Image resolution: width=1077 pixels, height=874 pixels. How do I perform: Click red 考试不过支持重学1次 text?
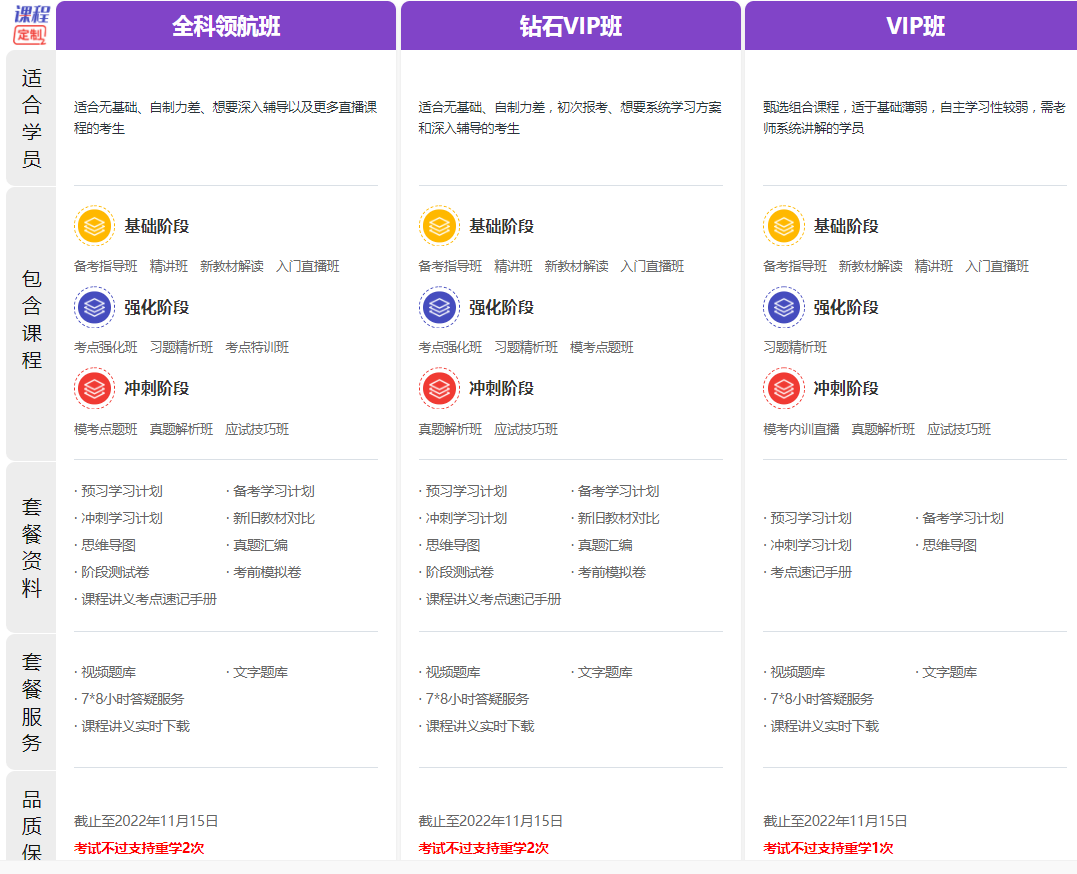(828, 848)
